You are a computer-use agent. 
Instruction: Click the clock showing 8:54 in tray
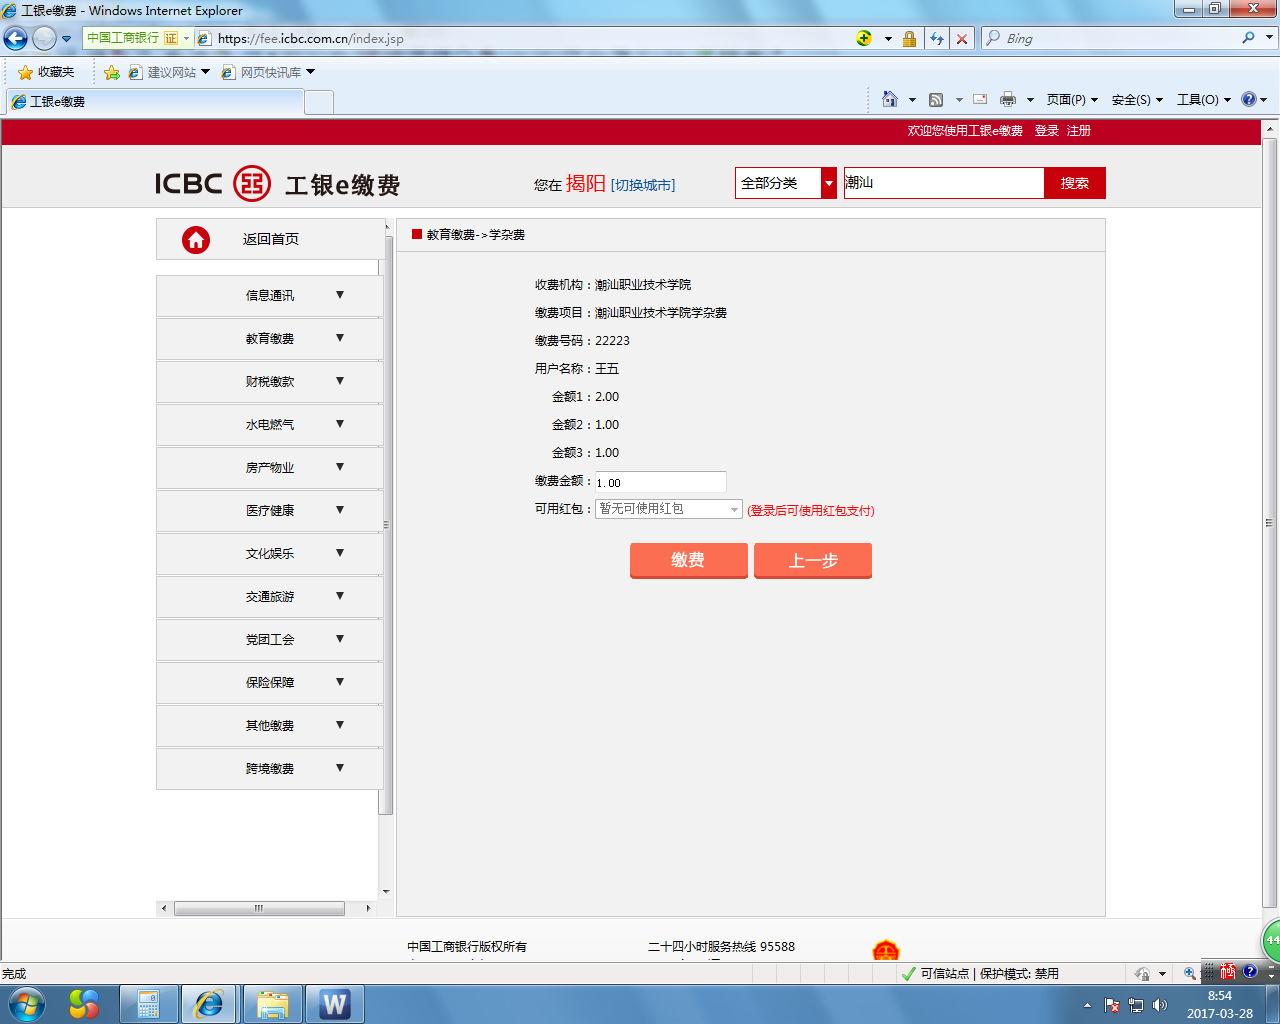(x=1219, y=996)
